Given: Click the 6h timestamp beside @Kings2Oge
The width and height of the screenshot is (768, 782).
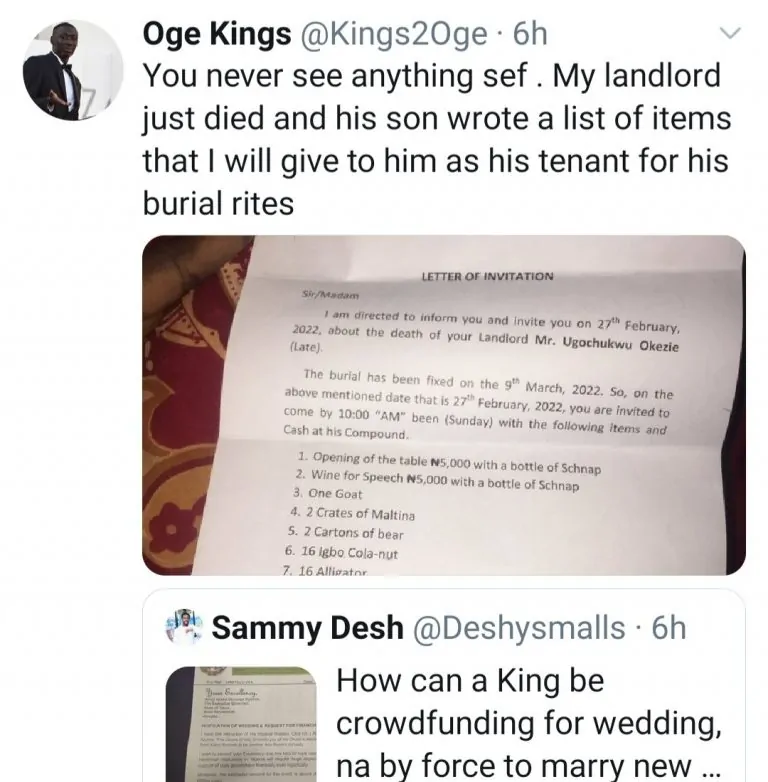Looking at the screenshot, I should pos(531,34).
